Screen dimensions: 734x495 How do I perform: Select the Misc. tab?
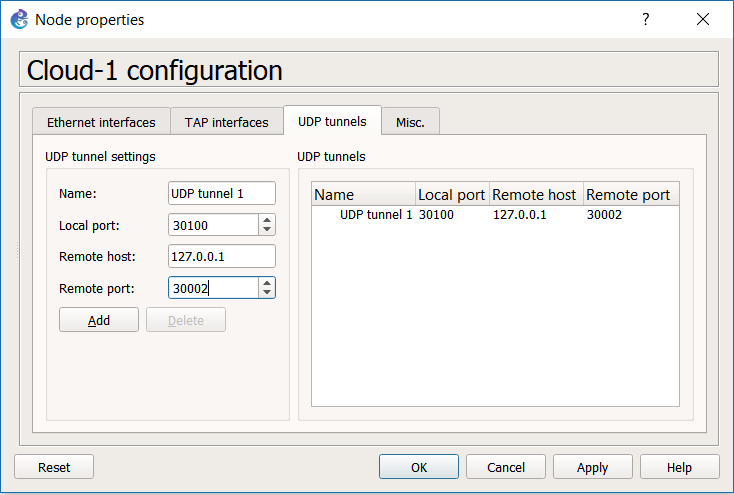tap(411, 122)
